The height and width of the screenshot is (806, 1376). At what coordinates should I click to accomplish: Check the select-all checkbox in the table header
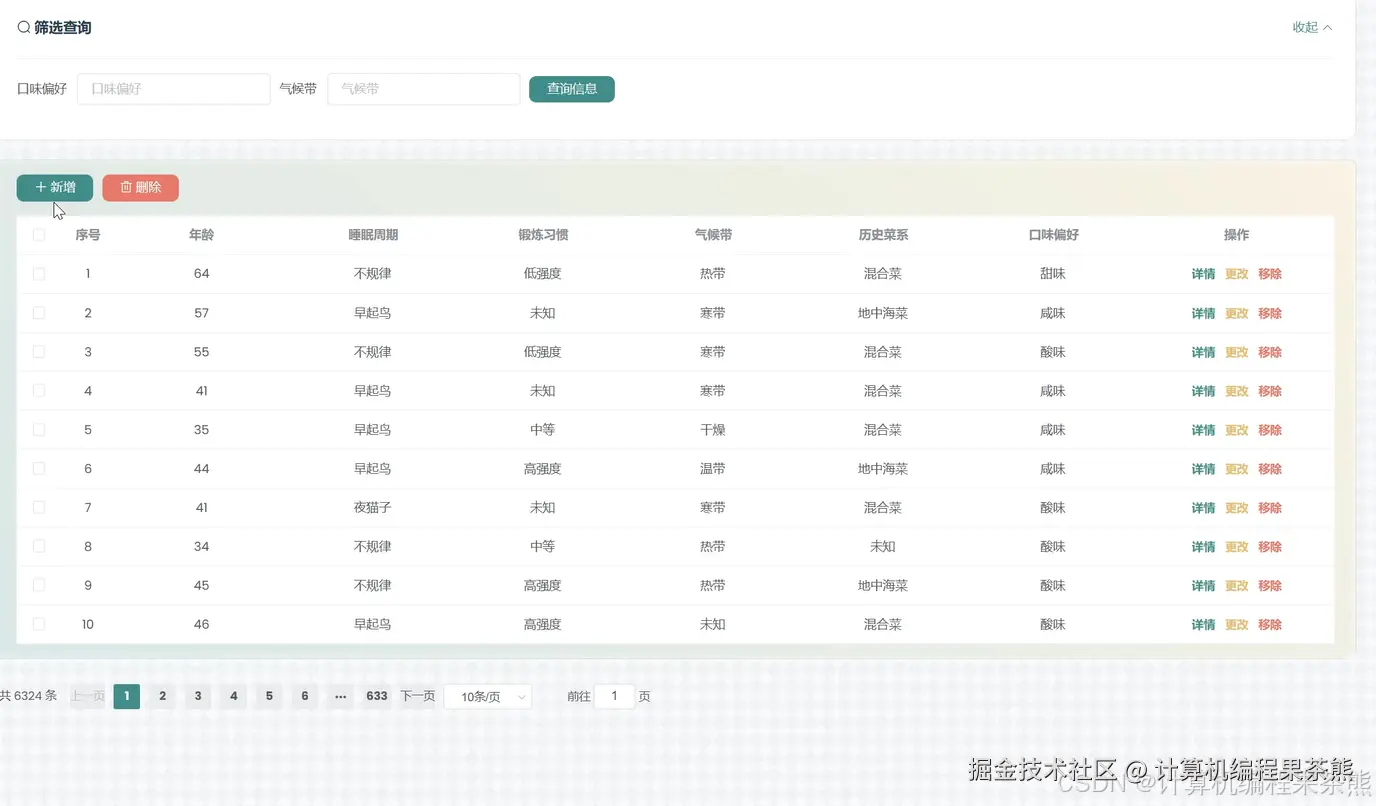(38, 234)
